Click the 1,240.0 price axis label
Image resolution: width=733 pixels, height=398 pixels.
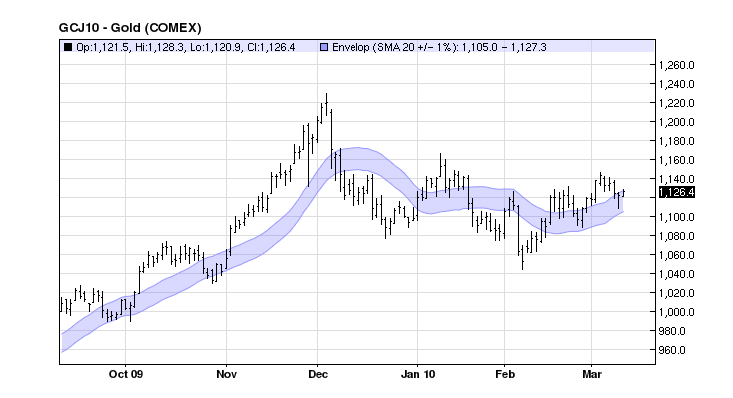(x=676, y=84)
